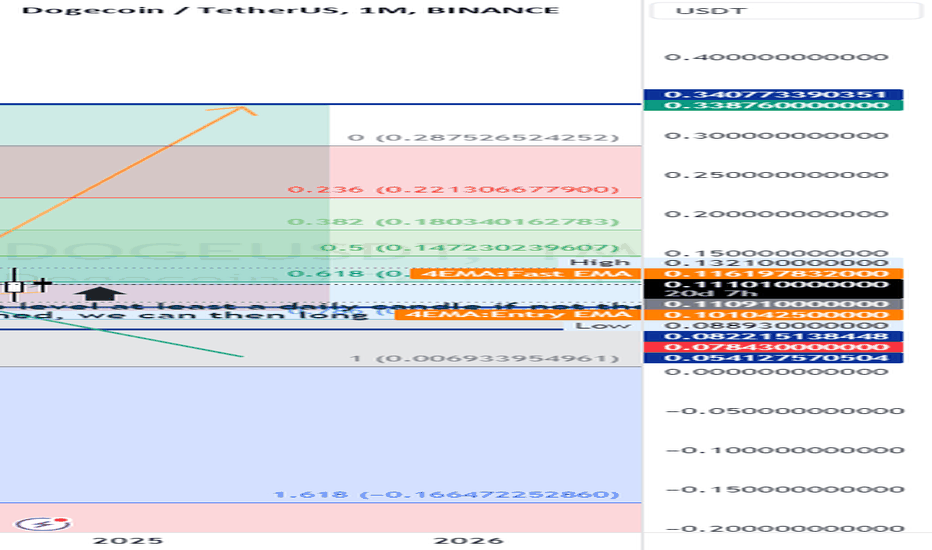Select the black up arrow drawing
Image resolution: width=932 pixels, height=550 pixels.
coord(99,293)
